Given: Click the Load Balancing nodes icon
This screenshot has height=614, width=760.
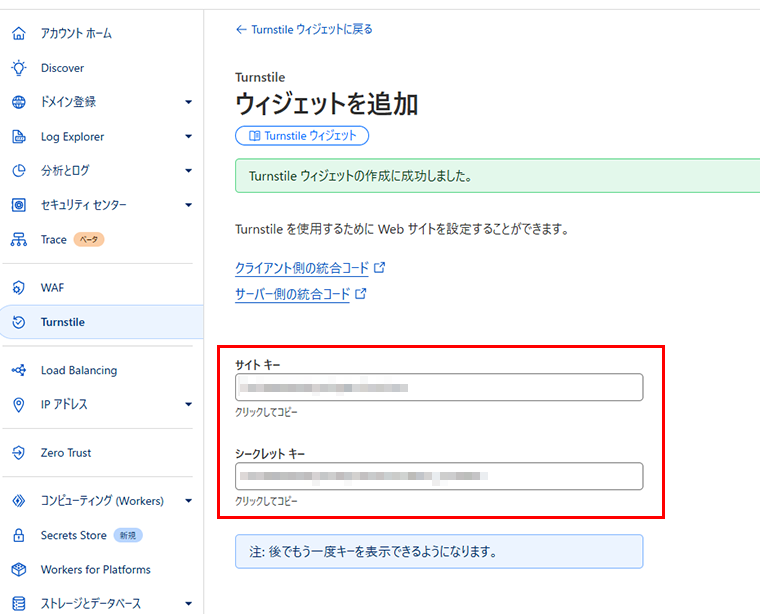Looking at the screenshot, I should tap(18, 370).
